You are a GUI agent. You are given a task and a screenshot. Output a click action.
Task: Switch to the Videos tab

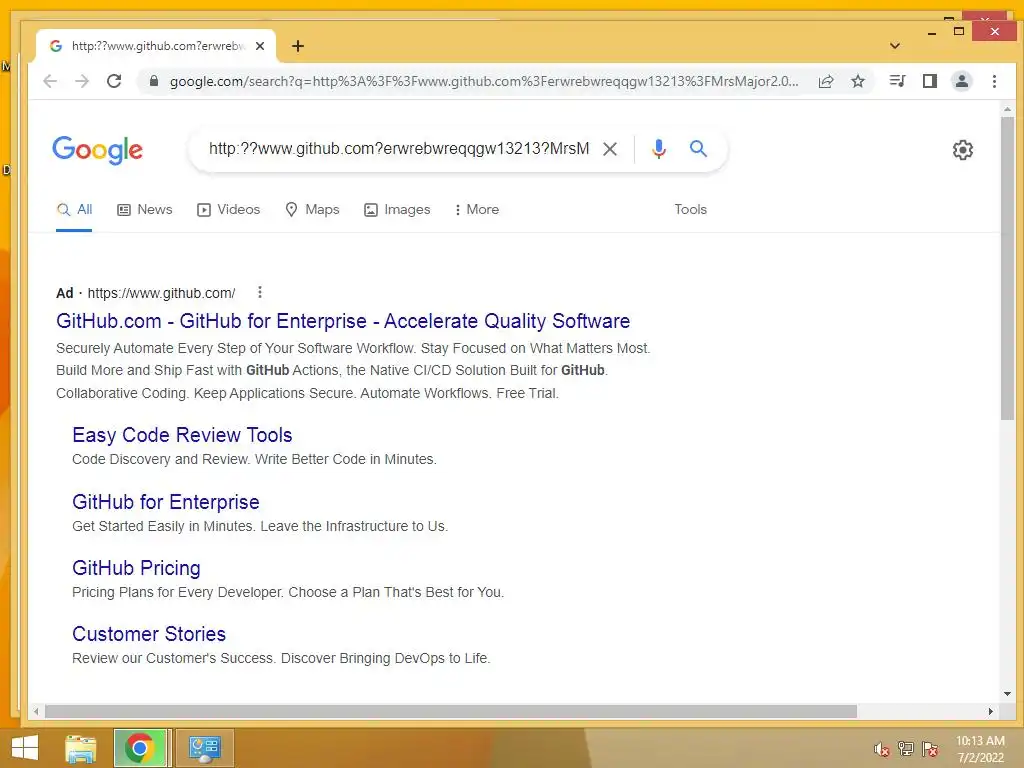pos(229,210)
